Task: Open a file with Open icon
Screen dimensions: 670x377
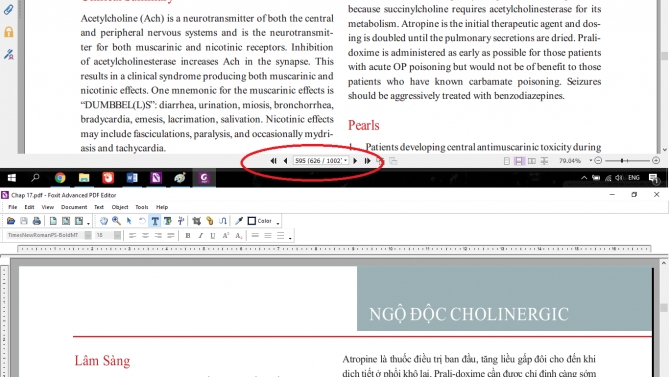Action: tap(11, 221)
